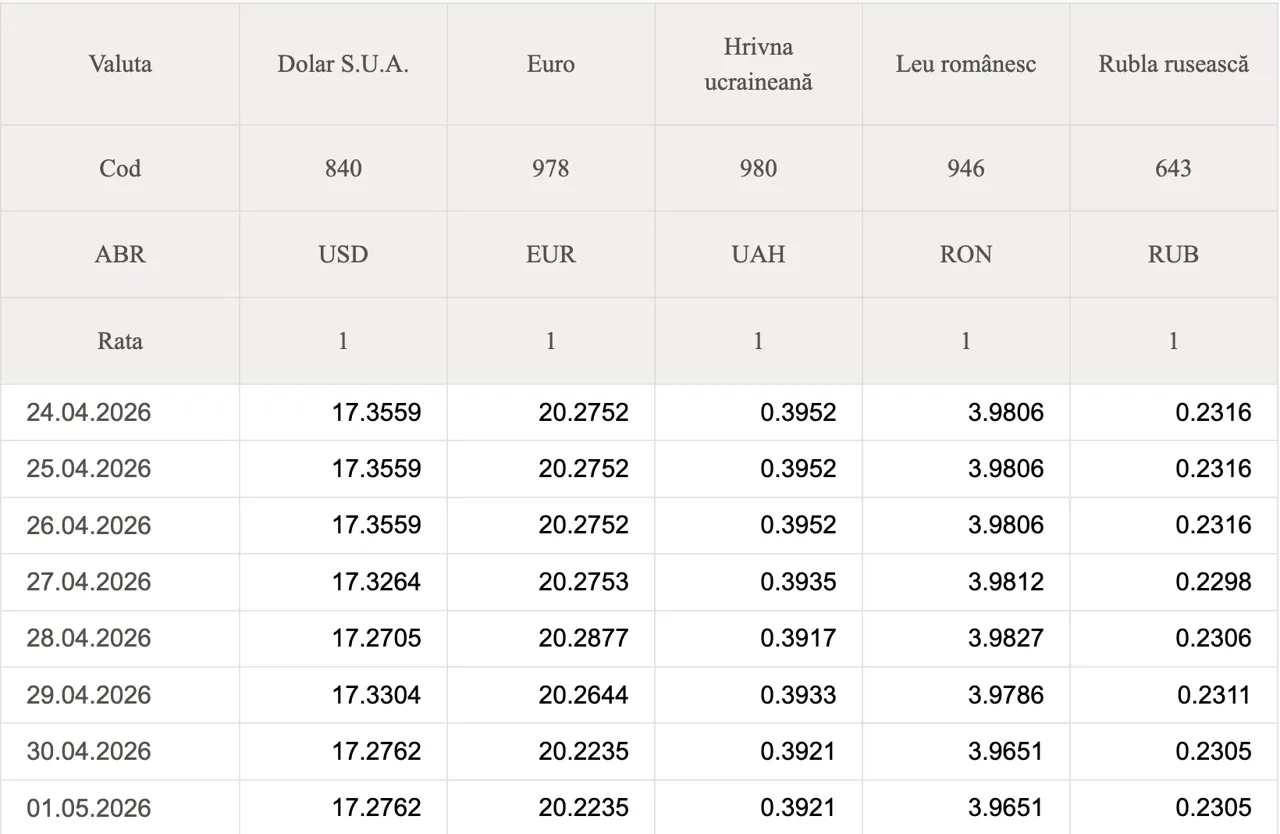Screen dimensions: 1280x834
Task: Click the Valuta header cell
Action: point(120,64)
